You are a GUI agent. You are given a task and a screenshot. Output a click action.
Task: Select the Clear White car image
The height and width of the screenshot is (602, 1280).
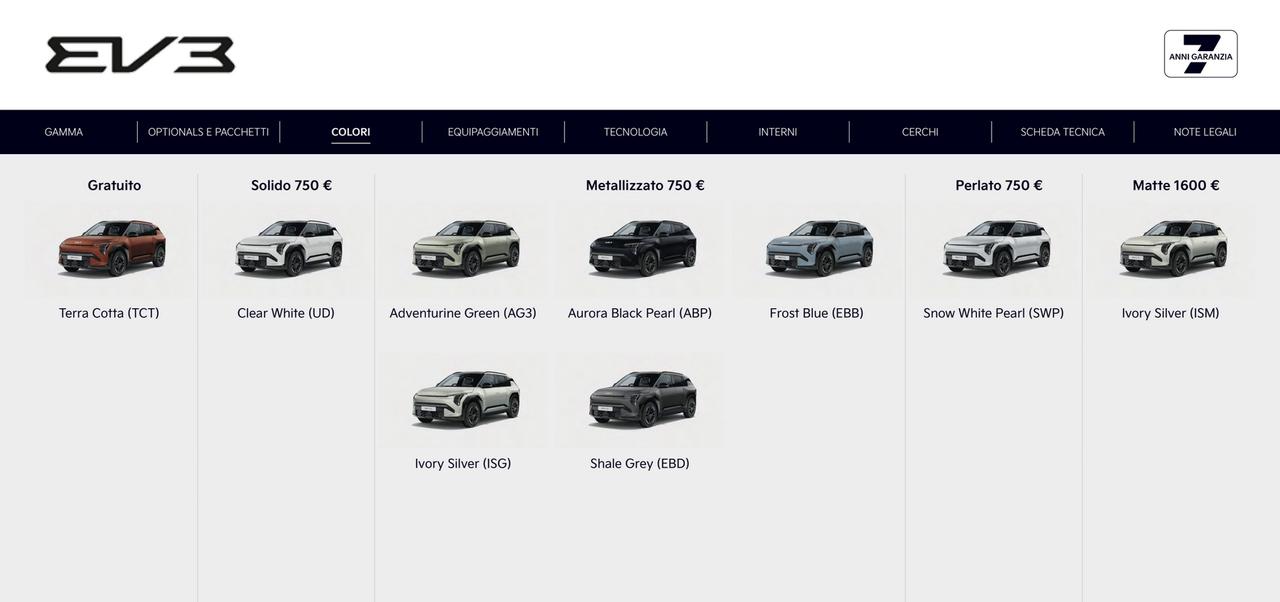tap(288, 249)
